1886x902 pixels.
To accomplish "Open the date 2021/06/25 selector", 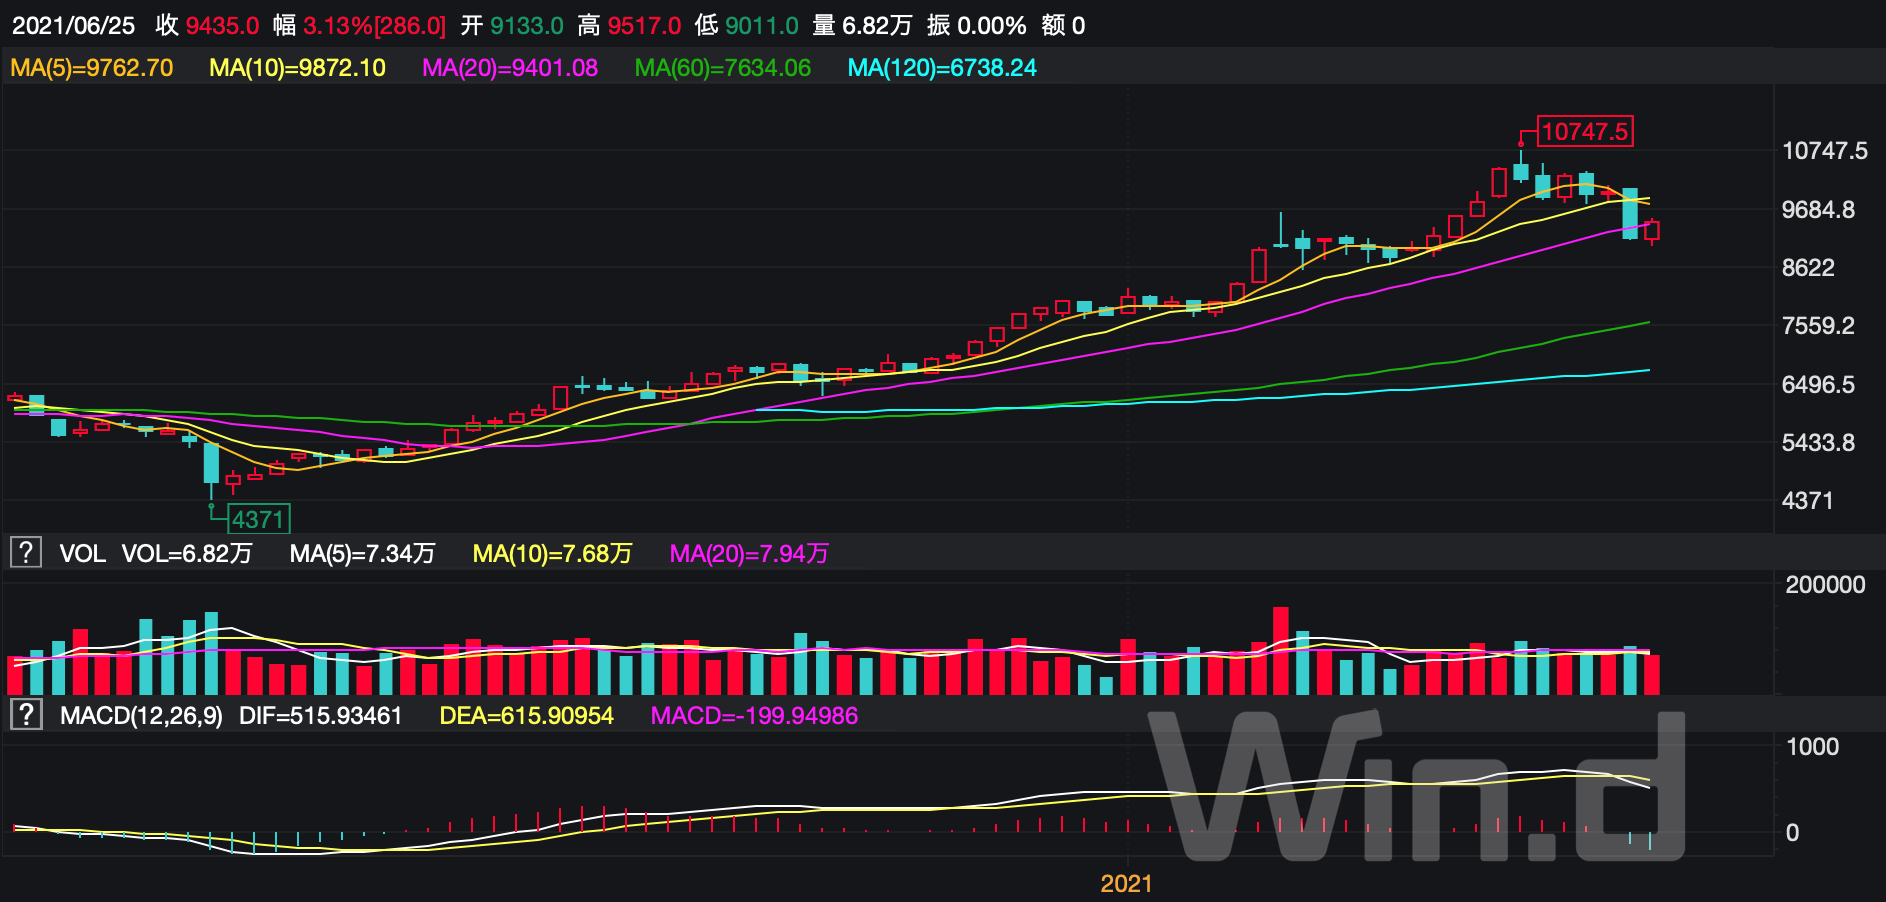I will [x=73, y=26].
